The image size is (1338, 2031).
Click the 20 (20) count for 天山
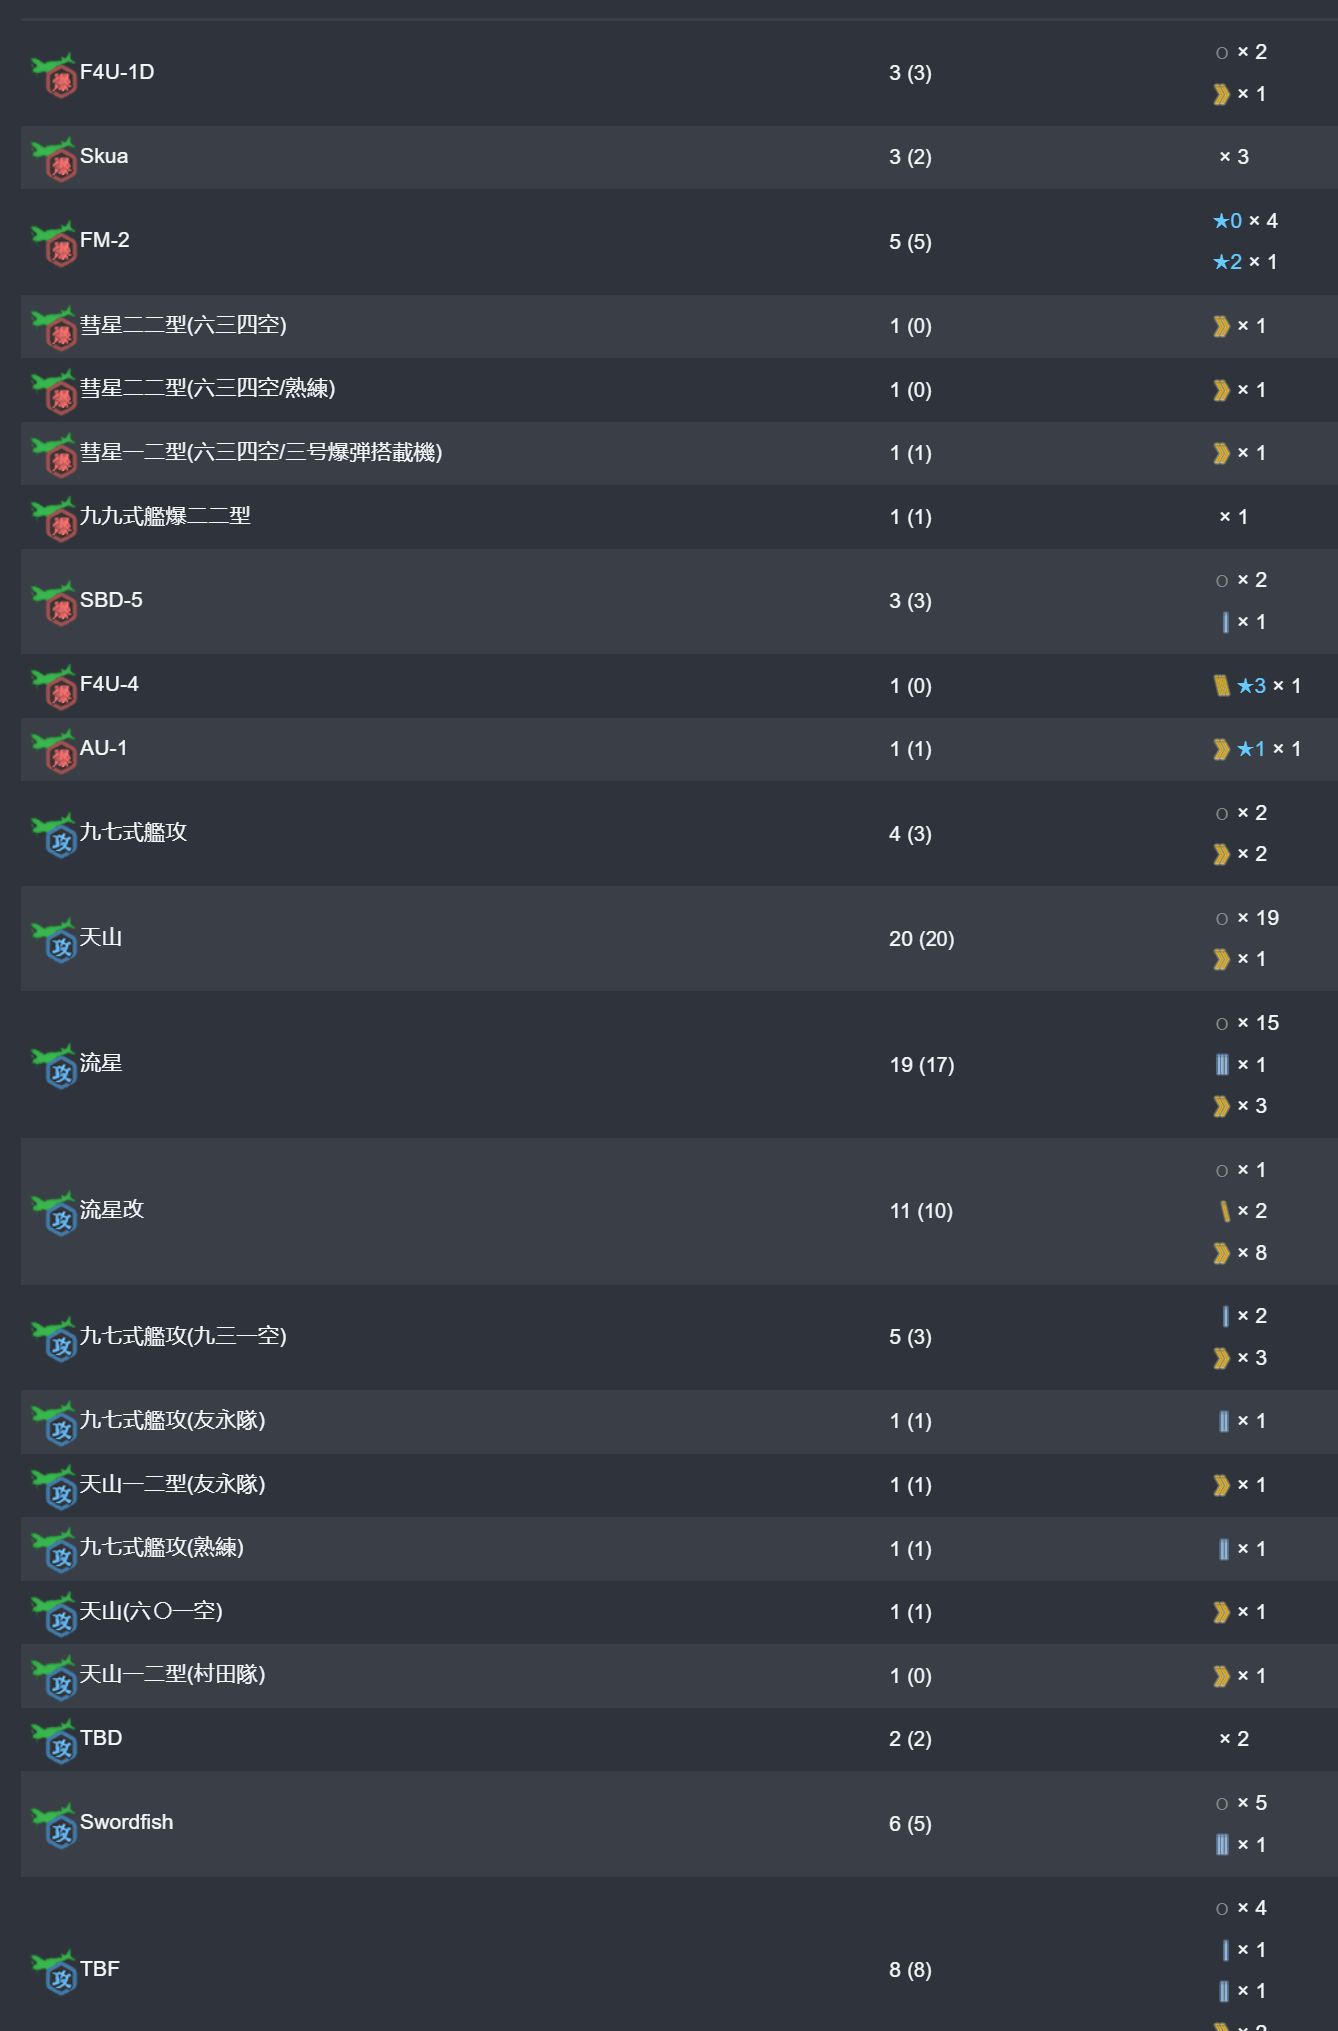pos(921,939)
